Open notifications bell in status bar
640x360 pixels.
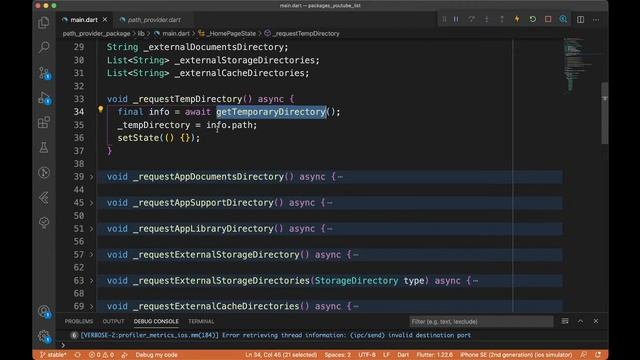point(598,355)
